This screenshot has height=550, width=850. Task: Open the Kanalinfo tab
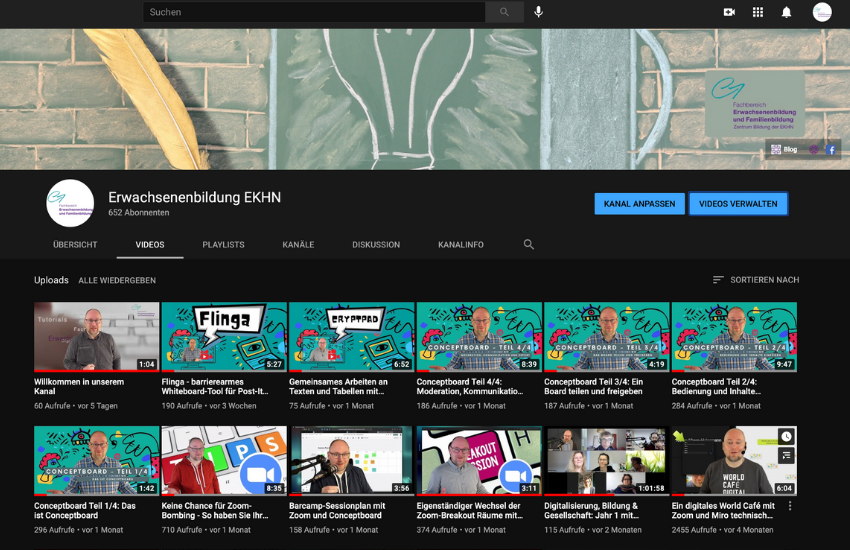tap(461, 244)
